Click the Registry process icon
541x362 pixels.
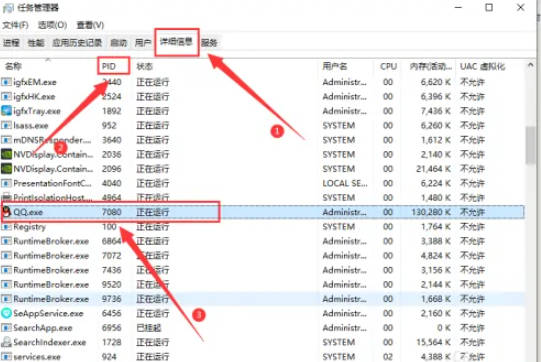(x=6, y=227)
